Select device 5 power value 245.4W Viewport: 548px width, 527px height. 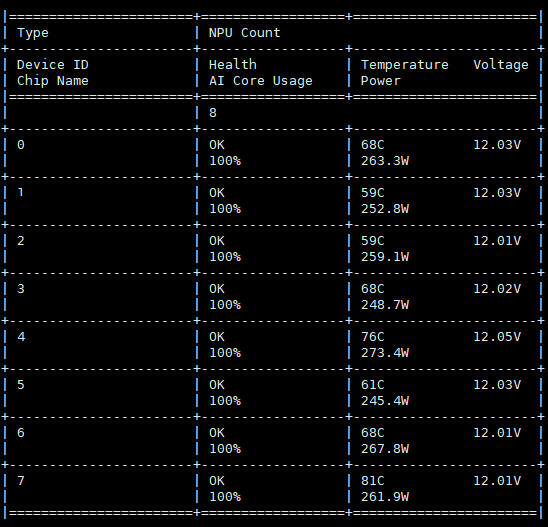click(x=385, y=400)
